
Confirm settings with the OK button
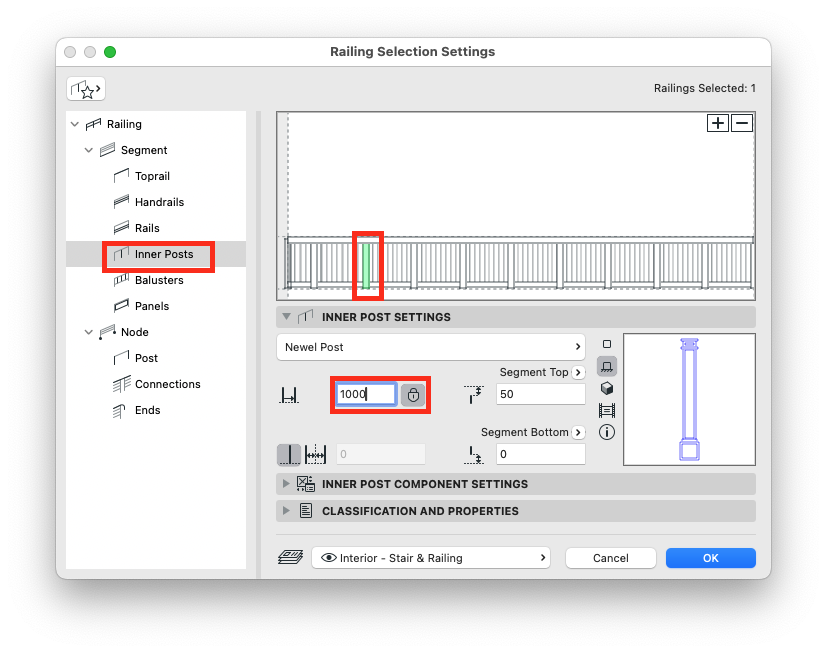pyautogui.click(x=710, y=558)
